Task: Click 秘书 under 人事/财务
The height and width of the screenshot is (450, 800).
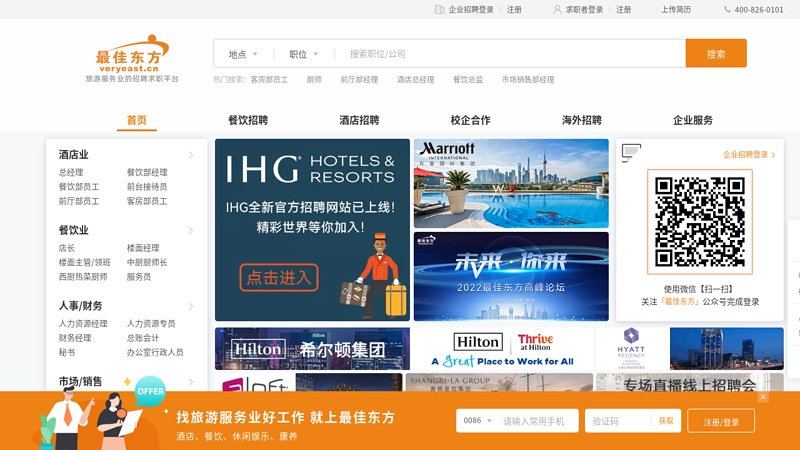Action: 67,352
